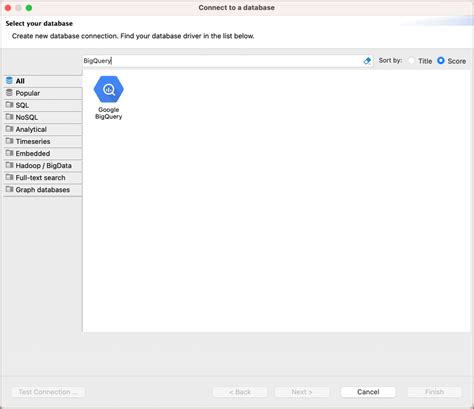Viewport: 474px width, 409px height.
Task: Clear the search field with eraser icon
Action: [367, 61]
